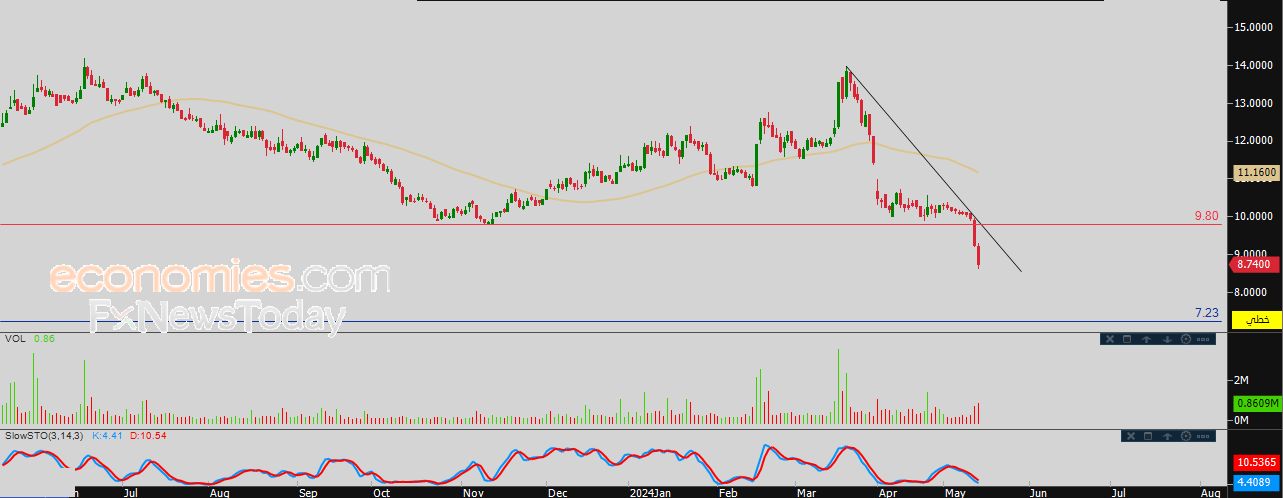
Task: Click the green volume tag 0.8609M
Action: click(x=1257, y=403)
